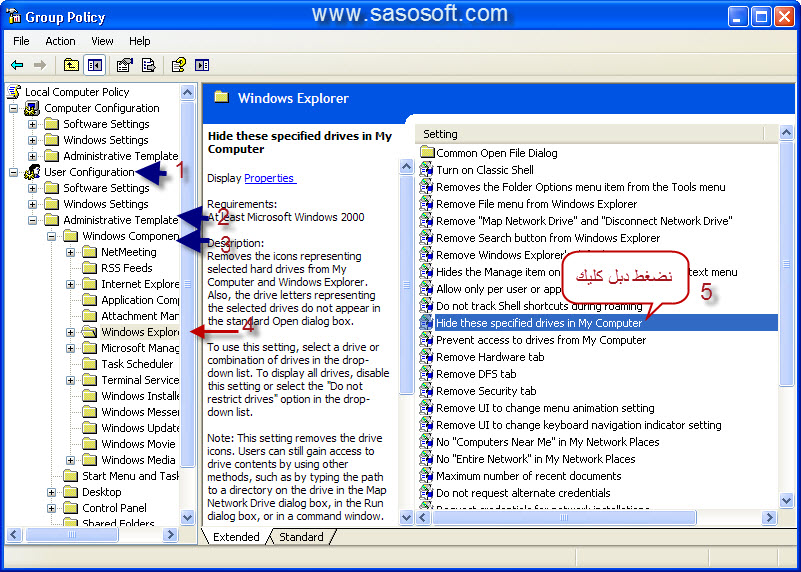Click the Remove Security tab policy icon
Image resolution: width=801 pixels, height=572 pixels.
(x=426, y=391)
